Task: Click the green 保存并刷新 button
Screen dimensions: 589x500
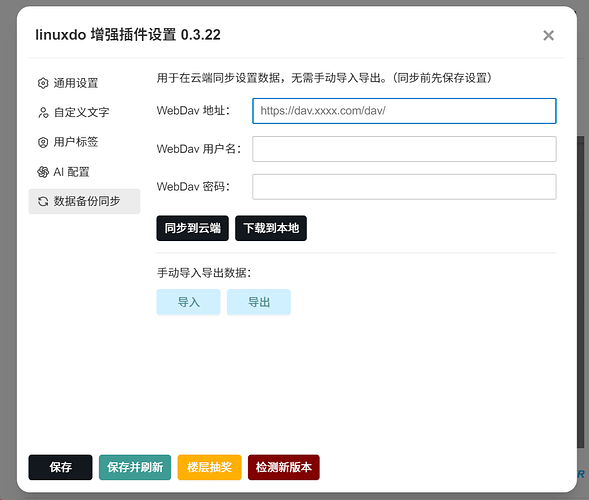Action: [135, 467]
